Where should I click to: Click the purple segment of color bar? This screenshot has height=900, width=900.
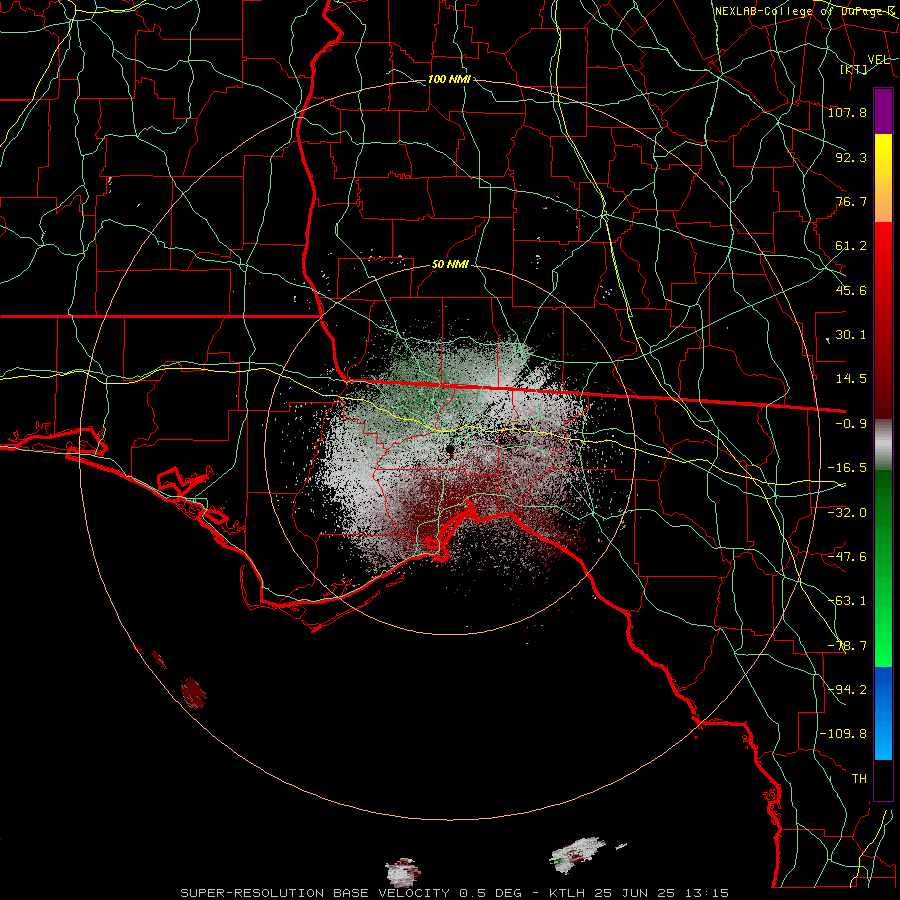(883, 111)
